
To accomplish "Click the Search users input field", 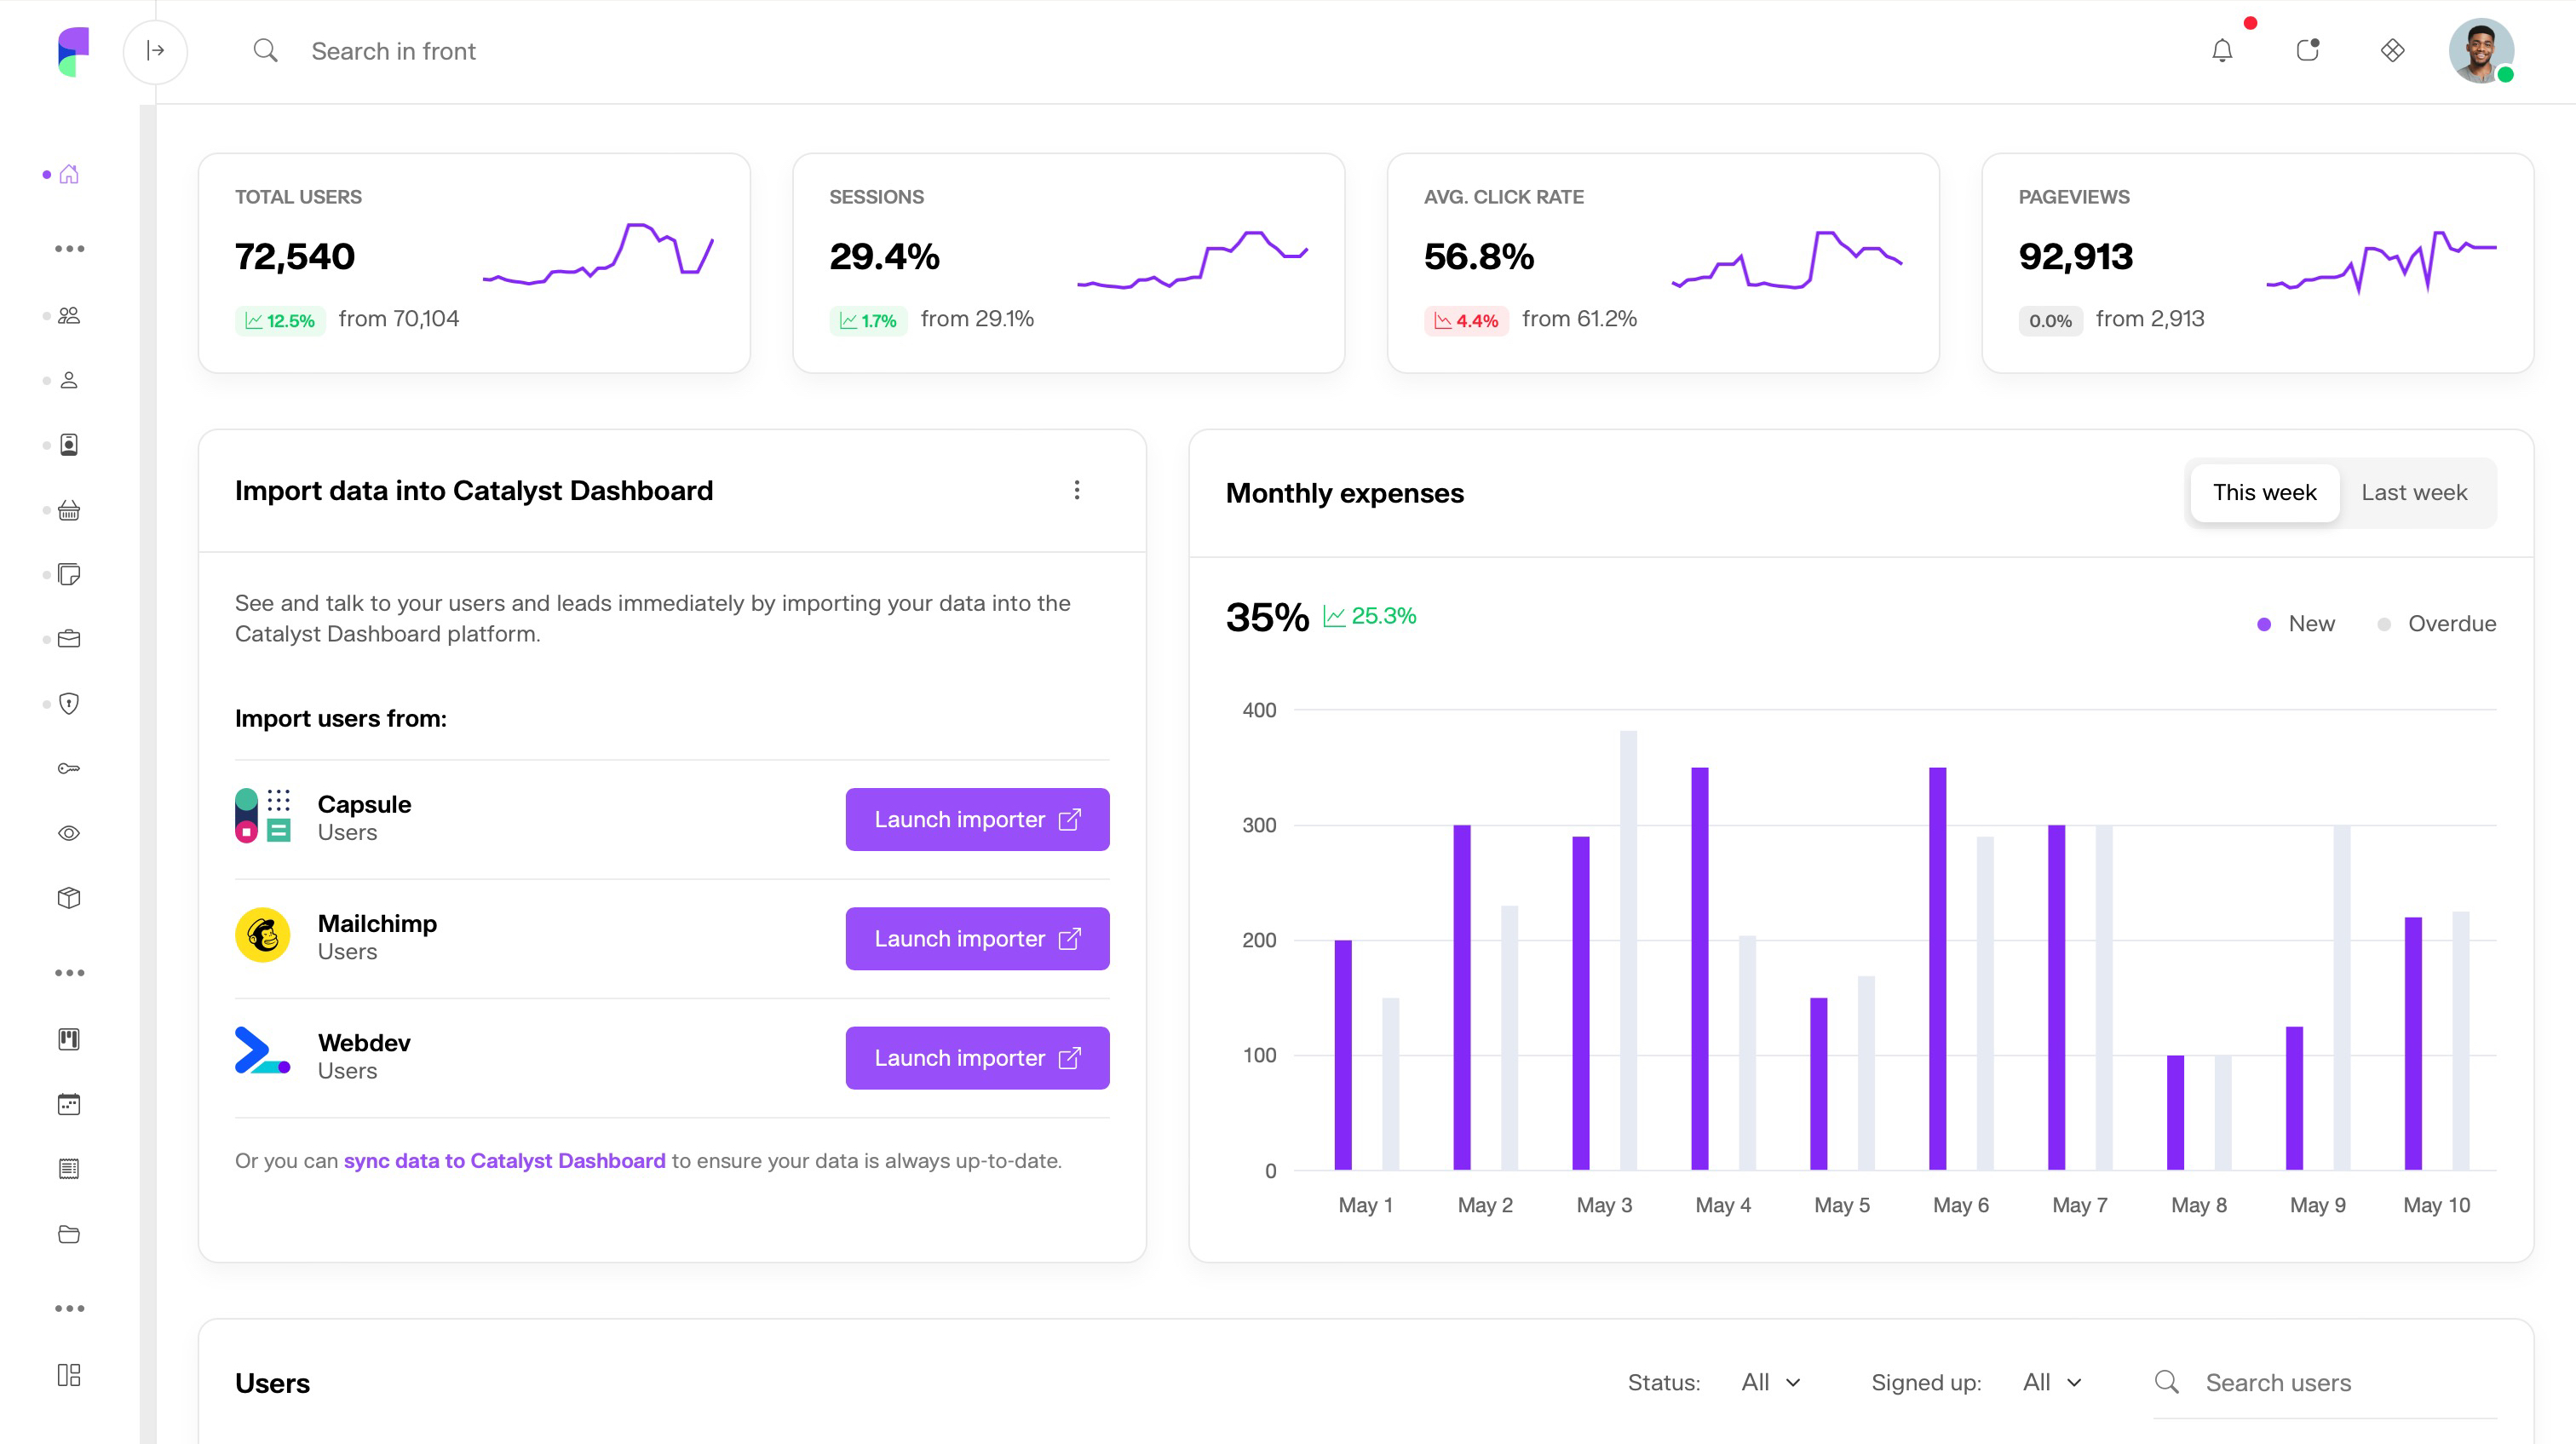I will click(2340, 1382).
